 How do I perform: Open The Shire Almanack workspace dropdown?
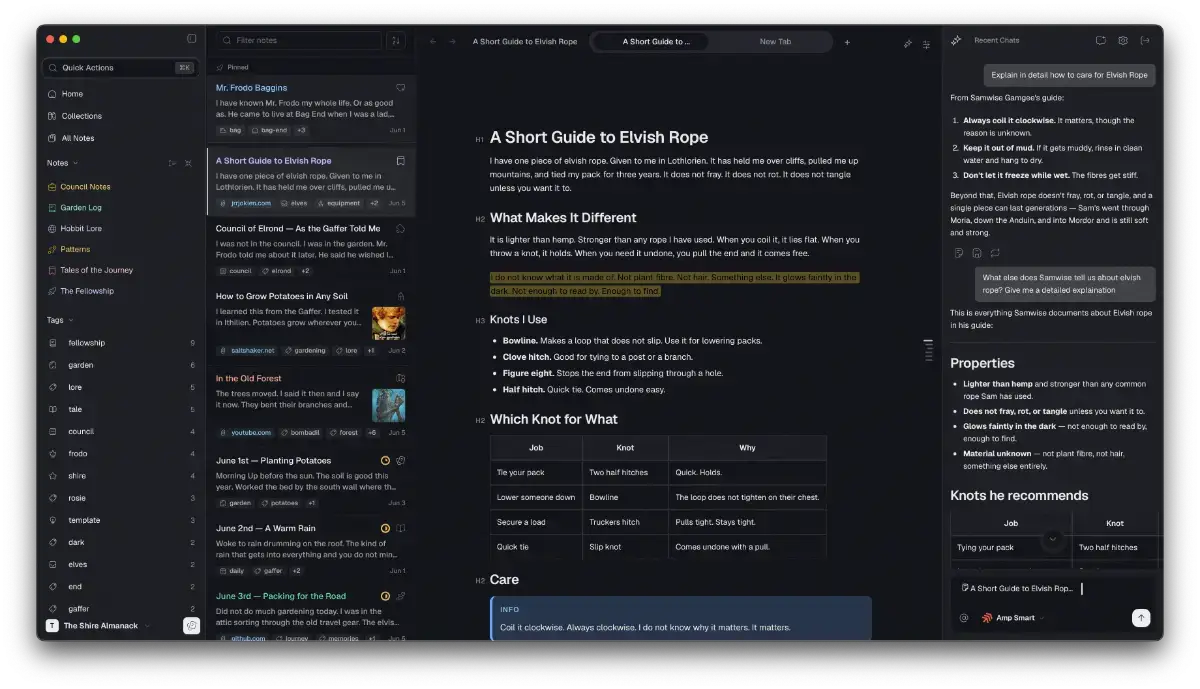pyautogui.click(x=98, y=626)
